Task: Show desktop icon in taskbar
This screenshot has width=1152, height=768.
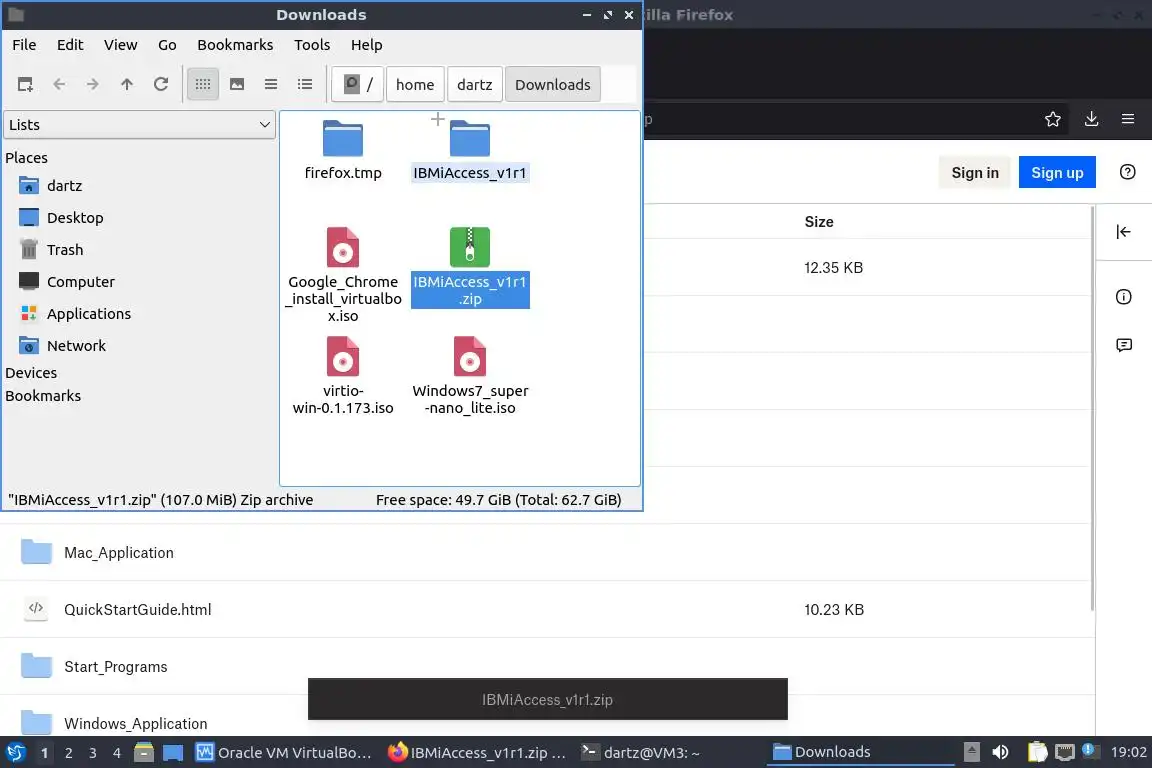Action: point(173,753)
